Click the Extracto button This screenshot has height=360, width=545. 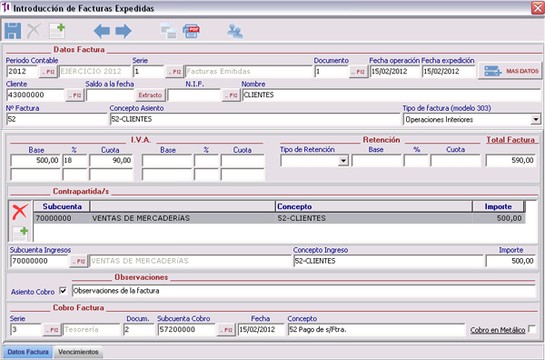click(x=150, y=95)
